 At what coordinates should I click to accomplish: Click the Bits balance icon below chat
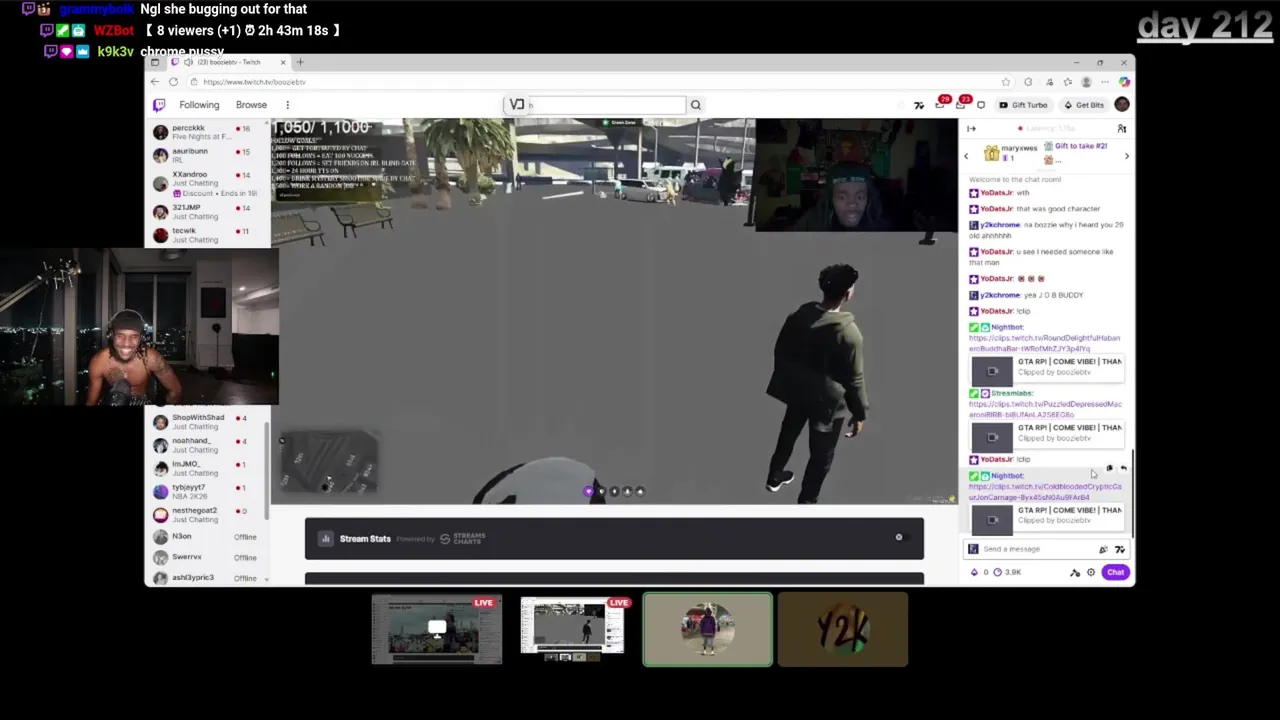click(974, 572)
